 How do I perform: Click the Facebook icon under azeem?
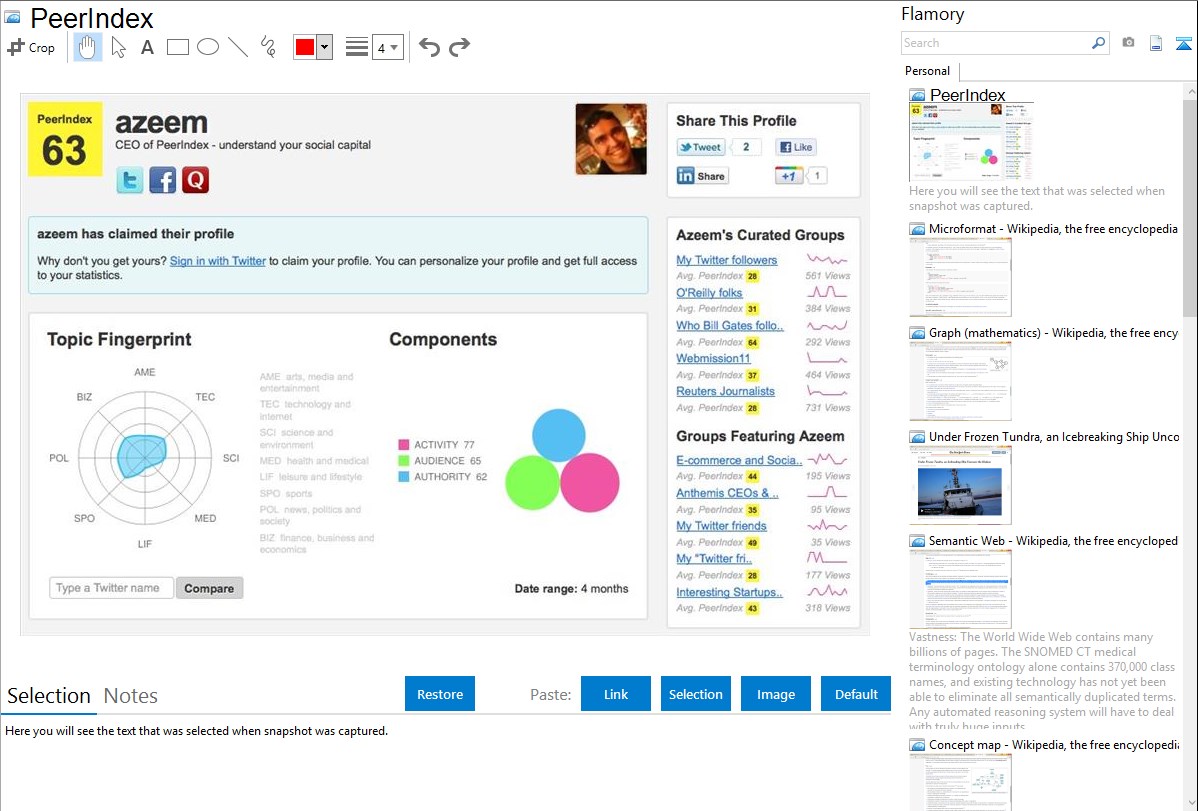(163, 180)
